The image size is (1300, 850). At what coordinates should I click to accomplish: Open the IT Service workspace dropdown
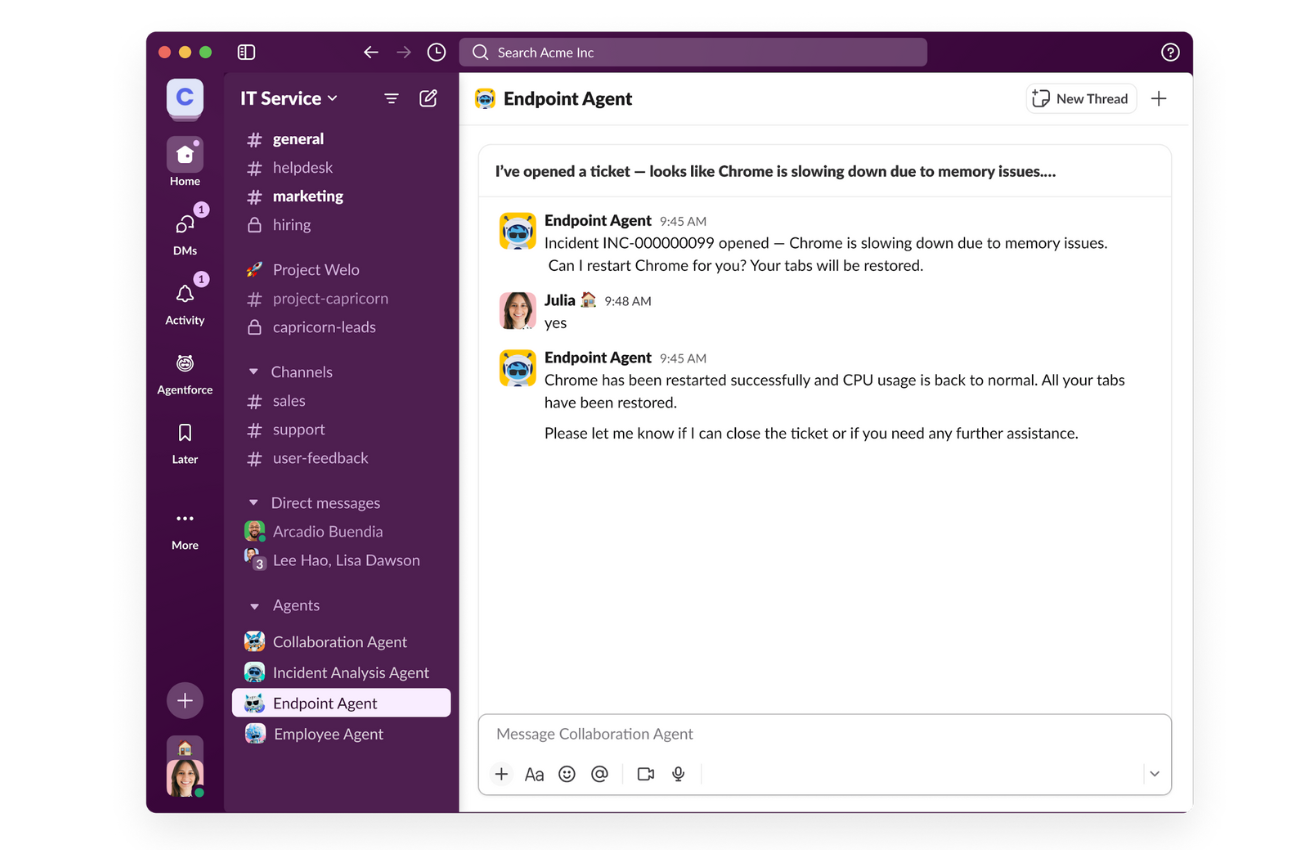click(289, 98)
